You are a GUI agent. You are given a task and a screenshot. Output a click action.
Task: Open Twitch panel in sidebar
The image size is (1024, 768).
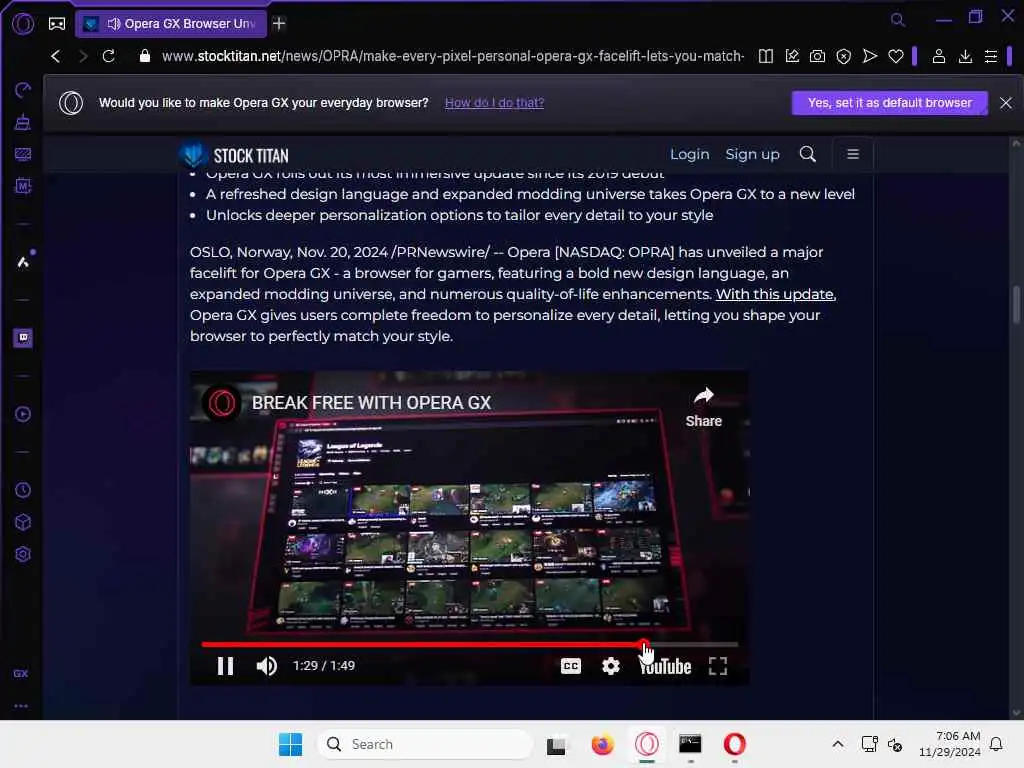coord(23,338)
